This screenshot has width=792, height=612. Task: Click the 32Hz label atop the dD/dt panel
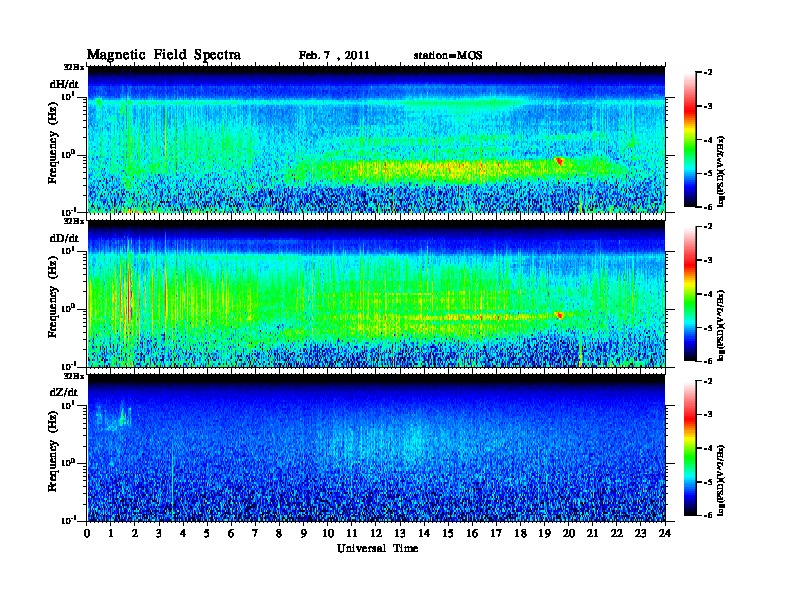[x=74, y=221]
